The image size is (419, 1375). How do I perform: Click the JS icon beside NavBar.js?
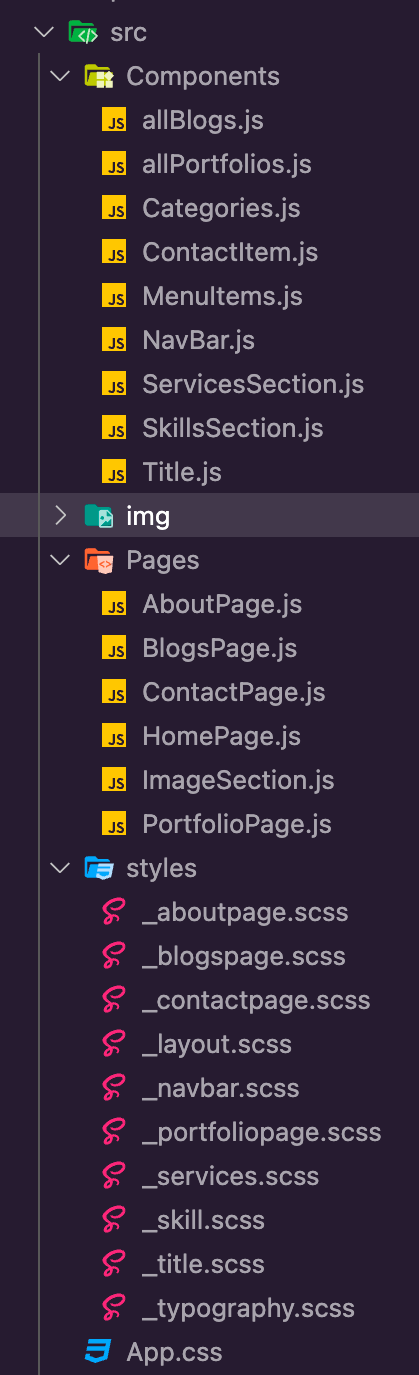tap(115, 340)
